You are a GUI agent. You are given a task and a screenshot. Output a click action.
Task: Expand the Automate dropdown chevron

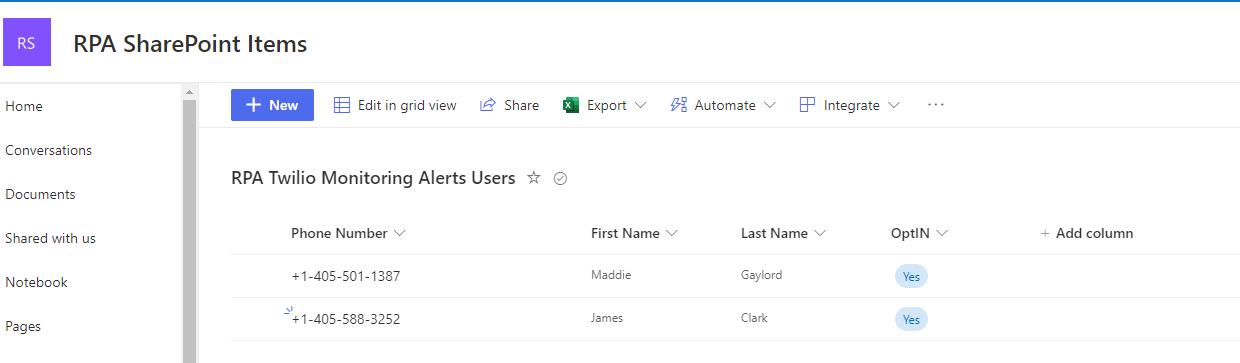pyautogui.click(x=769, y=105)
